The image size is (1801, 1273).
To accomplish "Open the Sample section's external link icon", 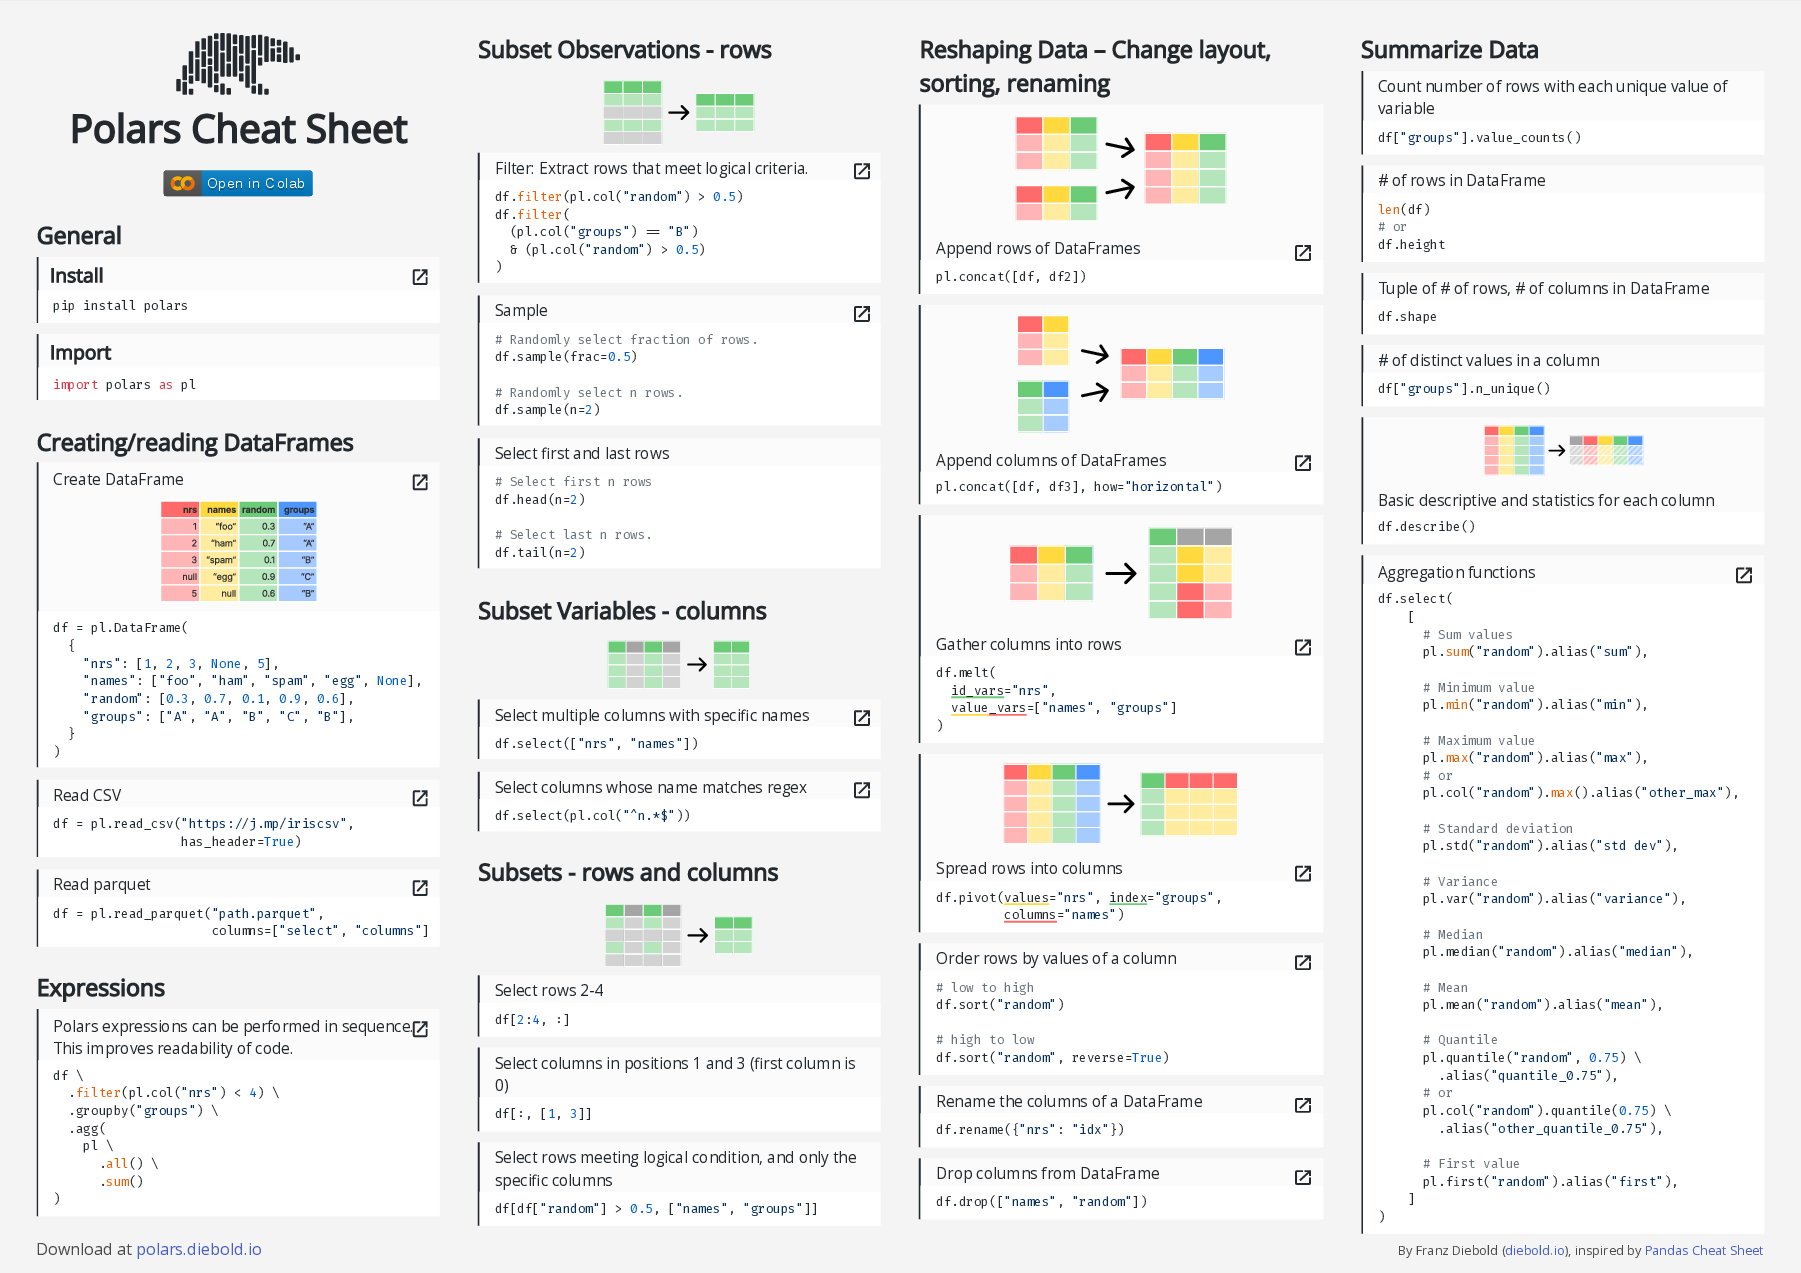I will click(861, 313).
